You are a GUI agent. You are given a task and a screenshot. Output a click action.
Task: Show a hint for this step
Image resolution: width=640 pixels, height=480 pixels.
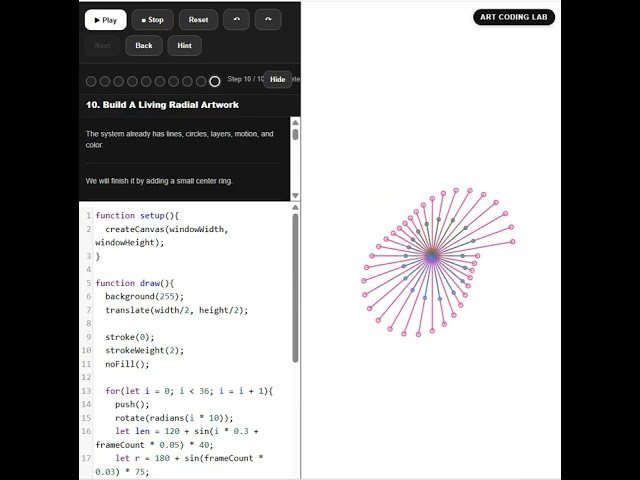pos(184,46)
